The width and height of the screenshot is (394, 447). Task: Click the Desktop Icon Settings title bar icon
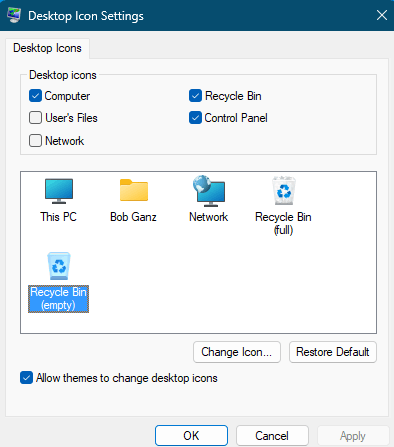pos(14,15)
